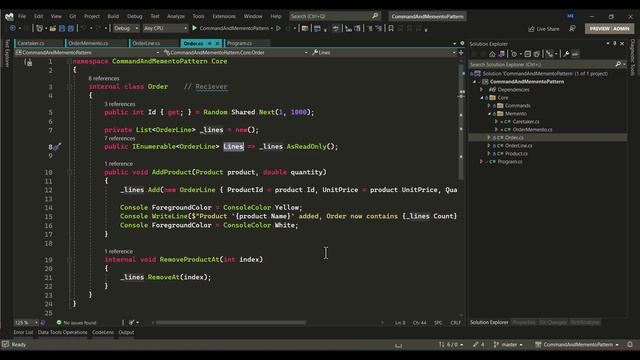Click Show All Files icon in Solution Explorer

(x=536, y=54)
